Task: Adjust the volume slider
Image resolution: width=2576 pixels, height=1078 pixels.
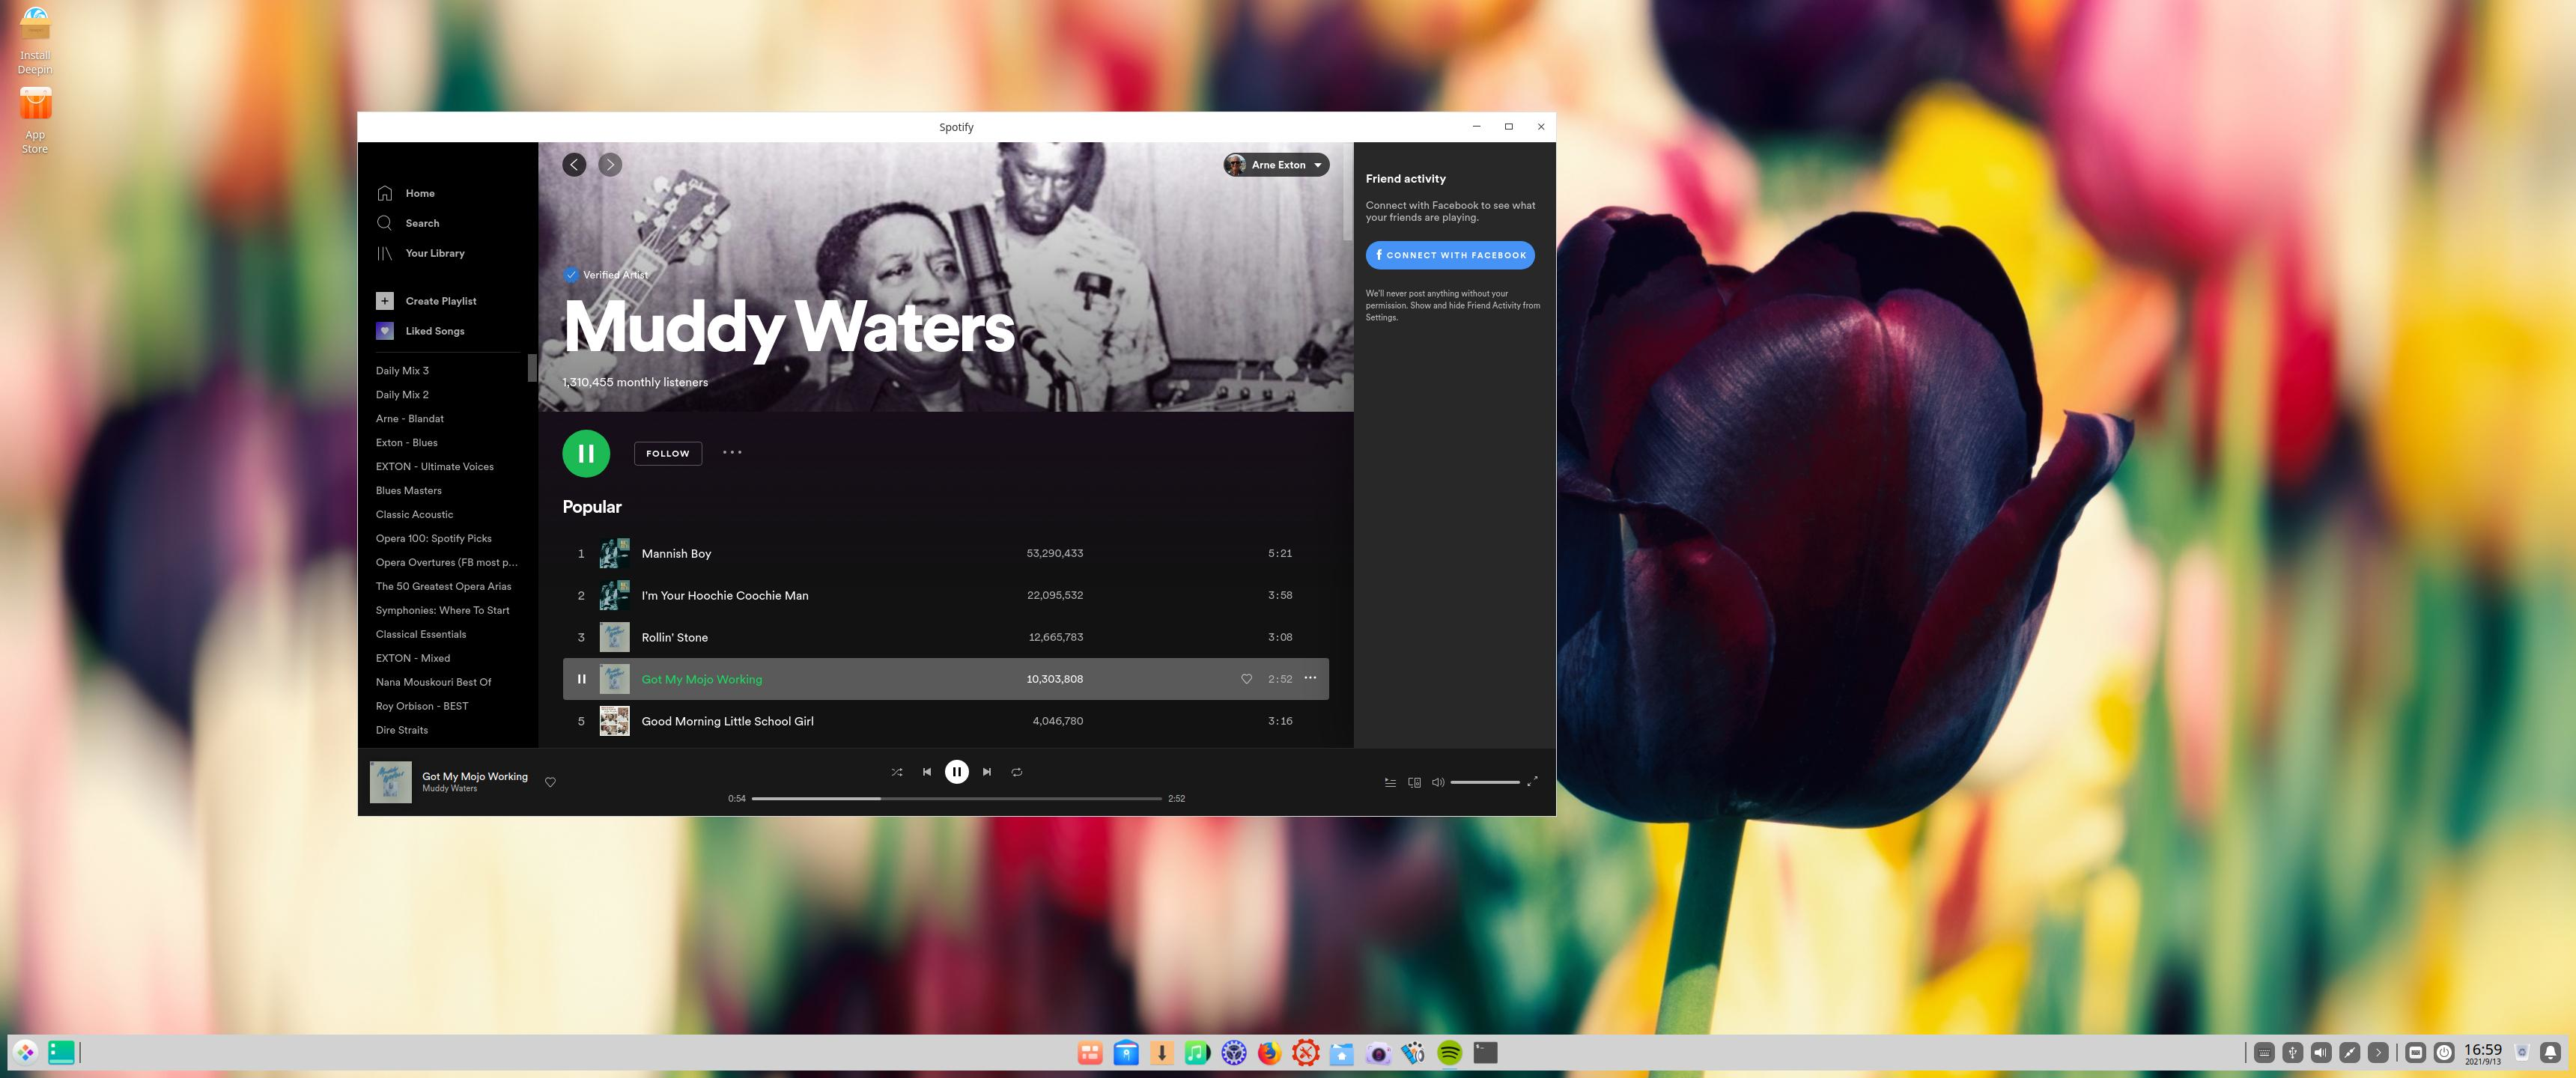Action: pos(1485,782)
